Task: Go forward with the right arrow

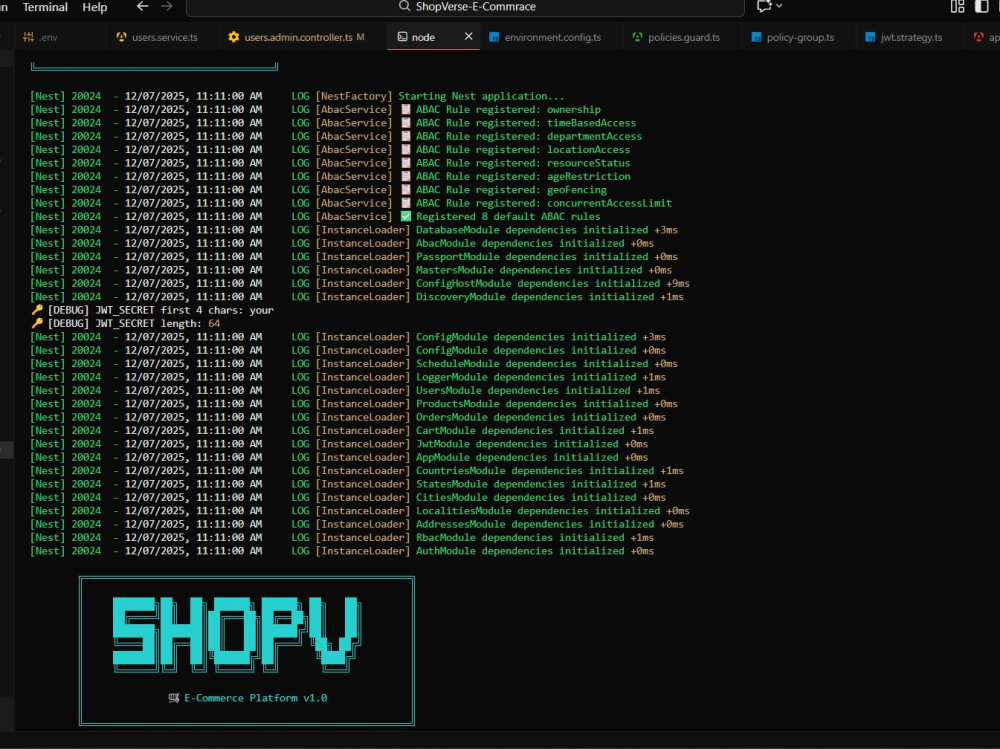Action: [167, 6]
